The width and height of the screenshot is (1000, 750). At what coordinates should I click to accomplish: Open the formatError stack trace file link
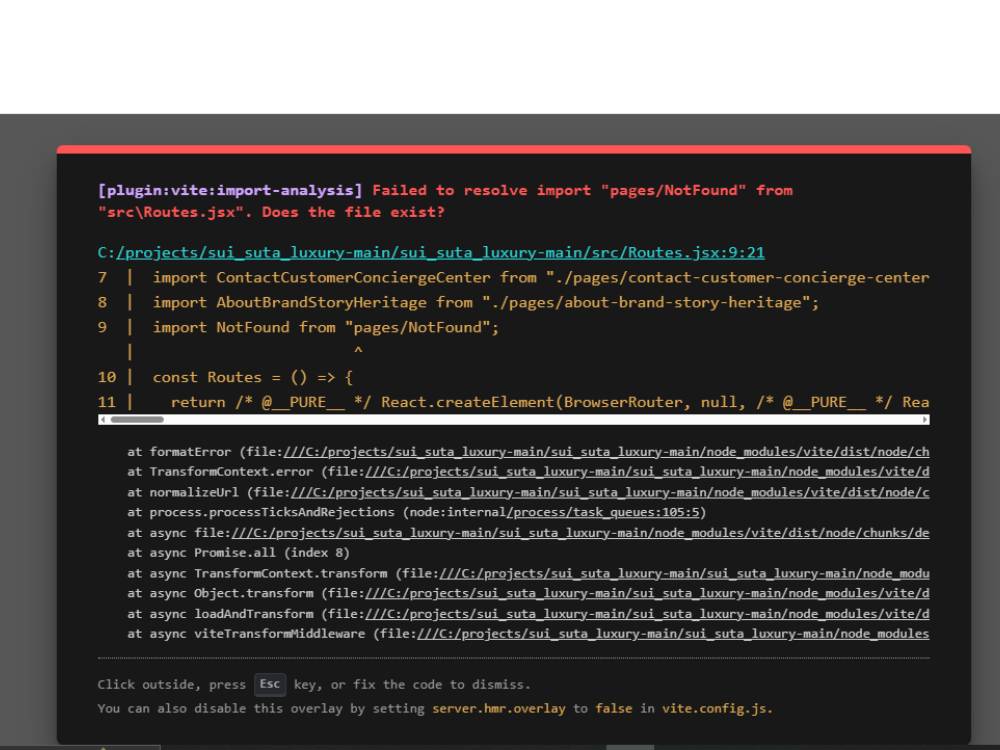tap(606, 452)
